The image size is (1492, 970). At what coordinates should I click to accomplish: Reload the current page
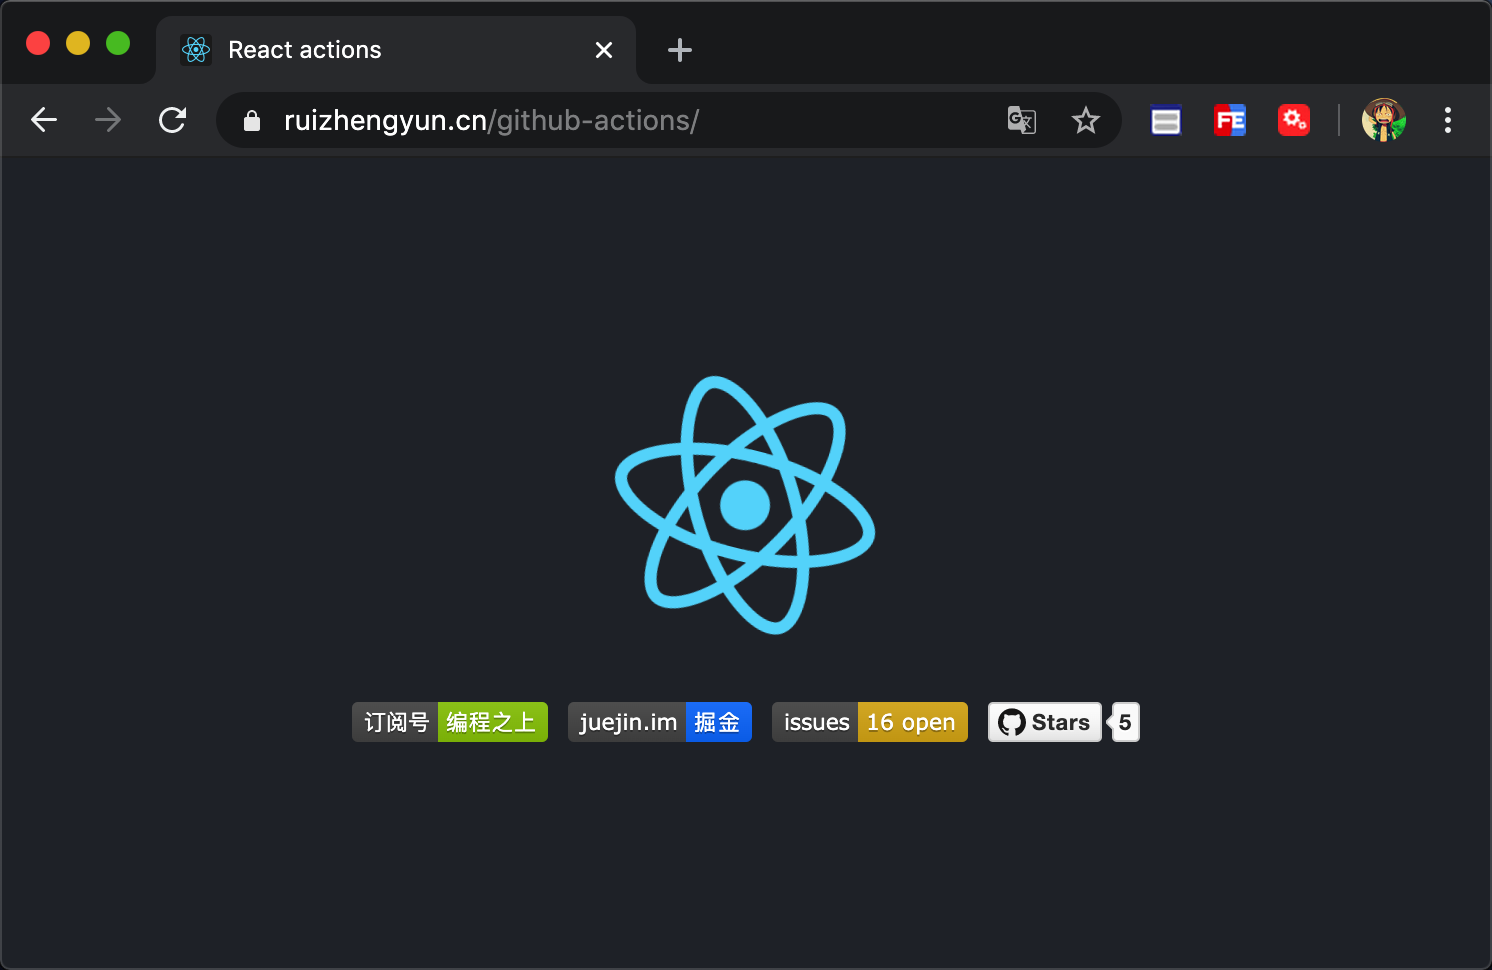(x=173, y=120)
